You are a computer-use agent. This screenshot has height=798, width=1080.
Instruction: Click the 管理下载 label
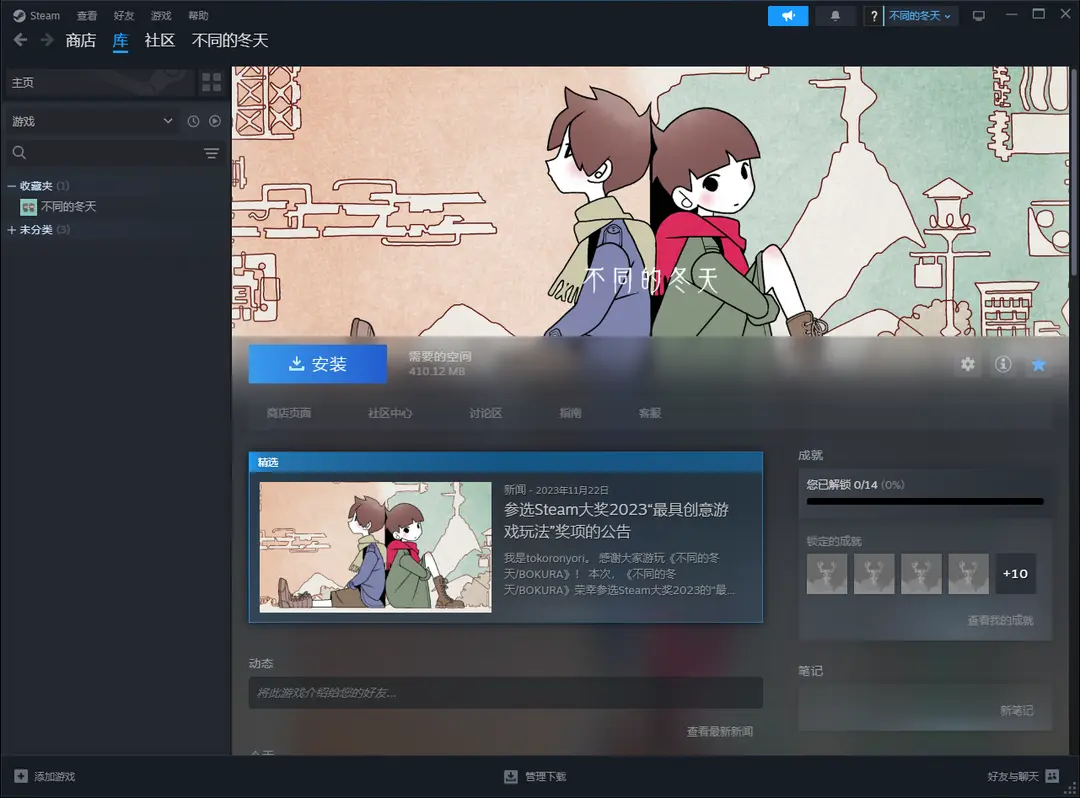[546, 777]
